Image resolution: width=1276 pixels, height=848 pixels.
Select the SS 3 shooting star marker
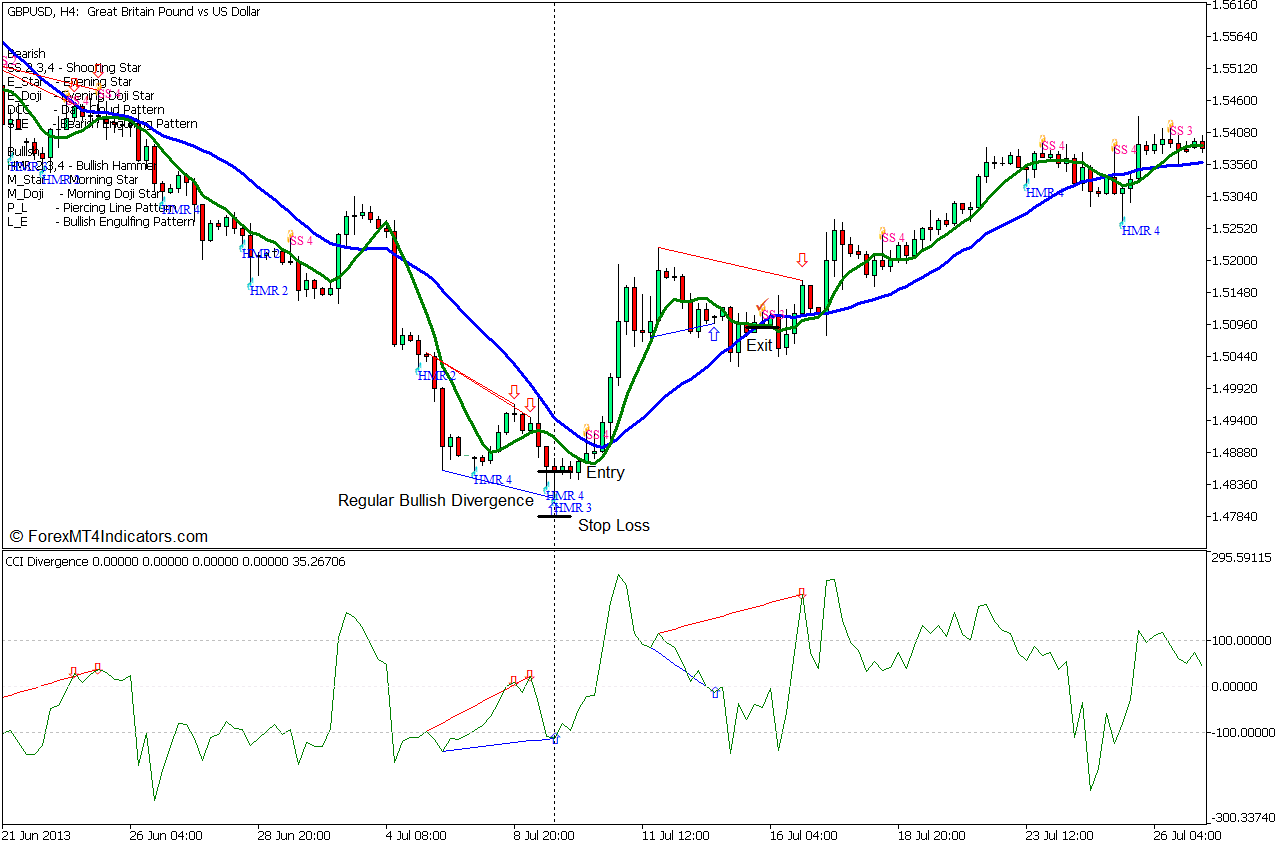[1181, 131]
